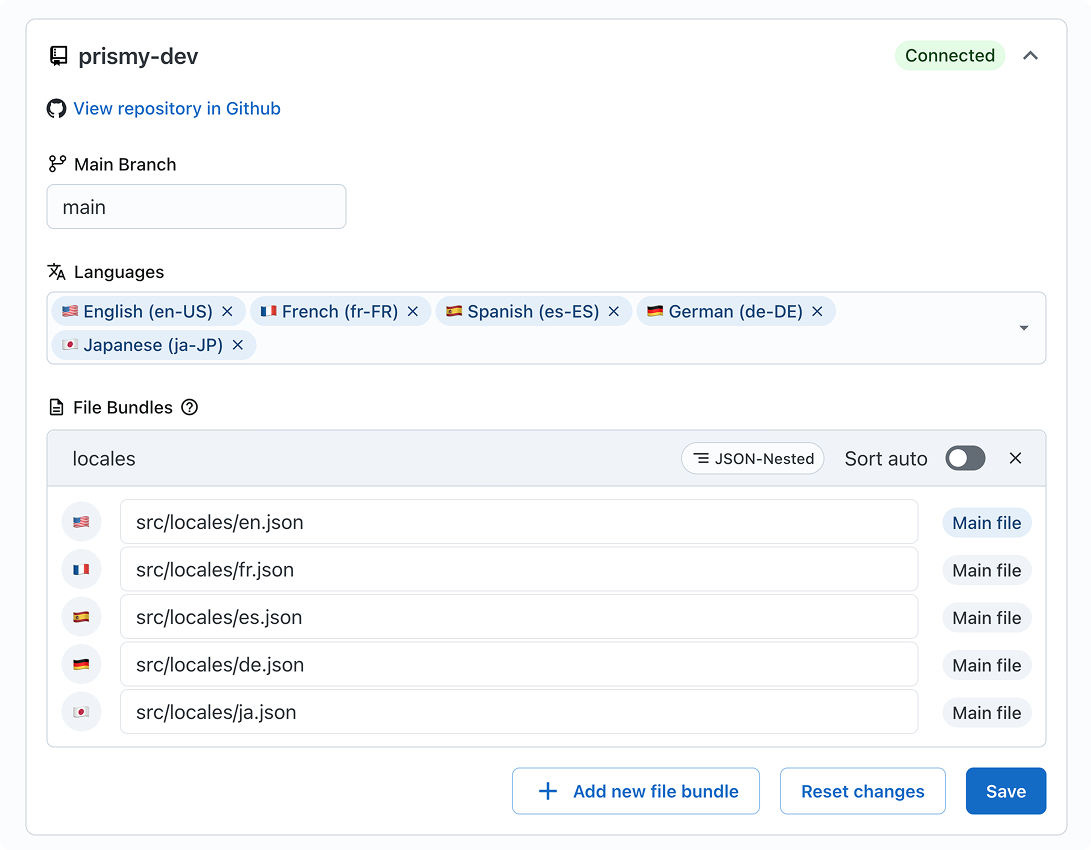Set fr.json as Main file
The width and height of the screenshot is (1091, 850).
point(987,570)
